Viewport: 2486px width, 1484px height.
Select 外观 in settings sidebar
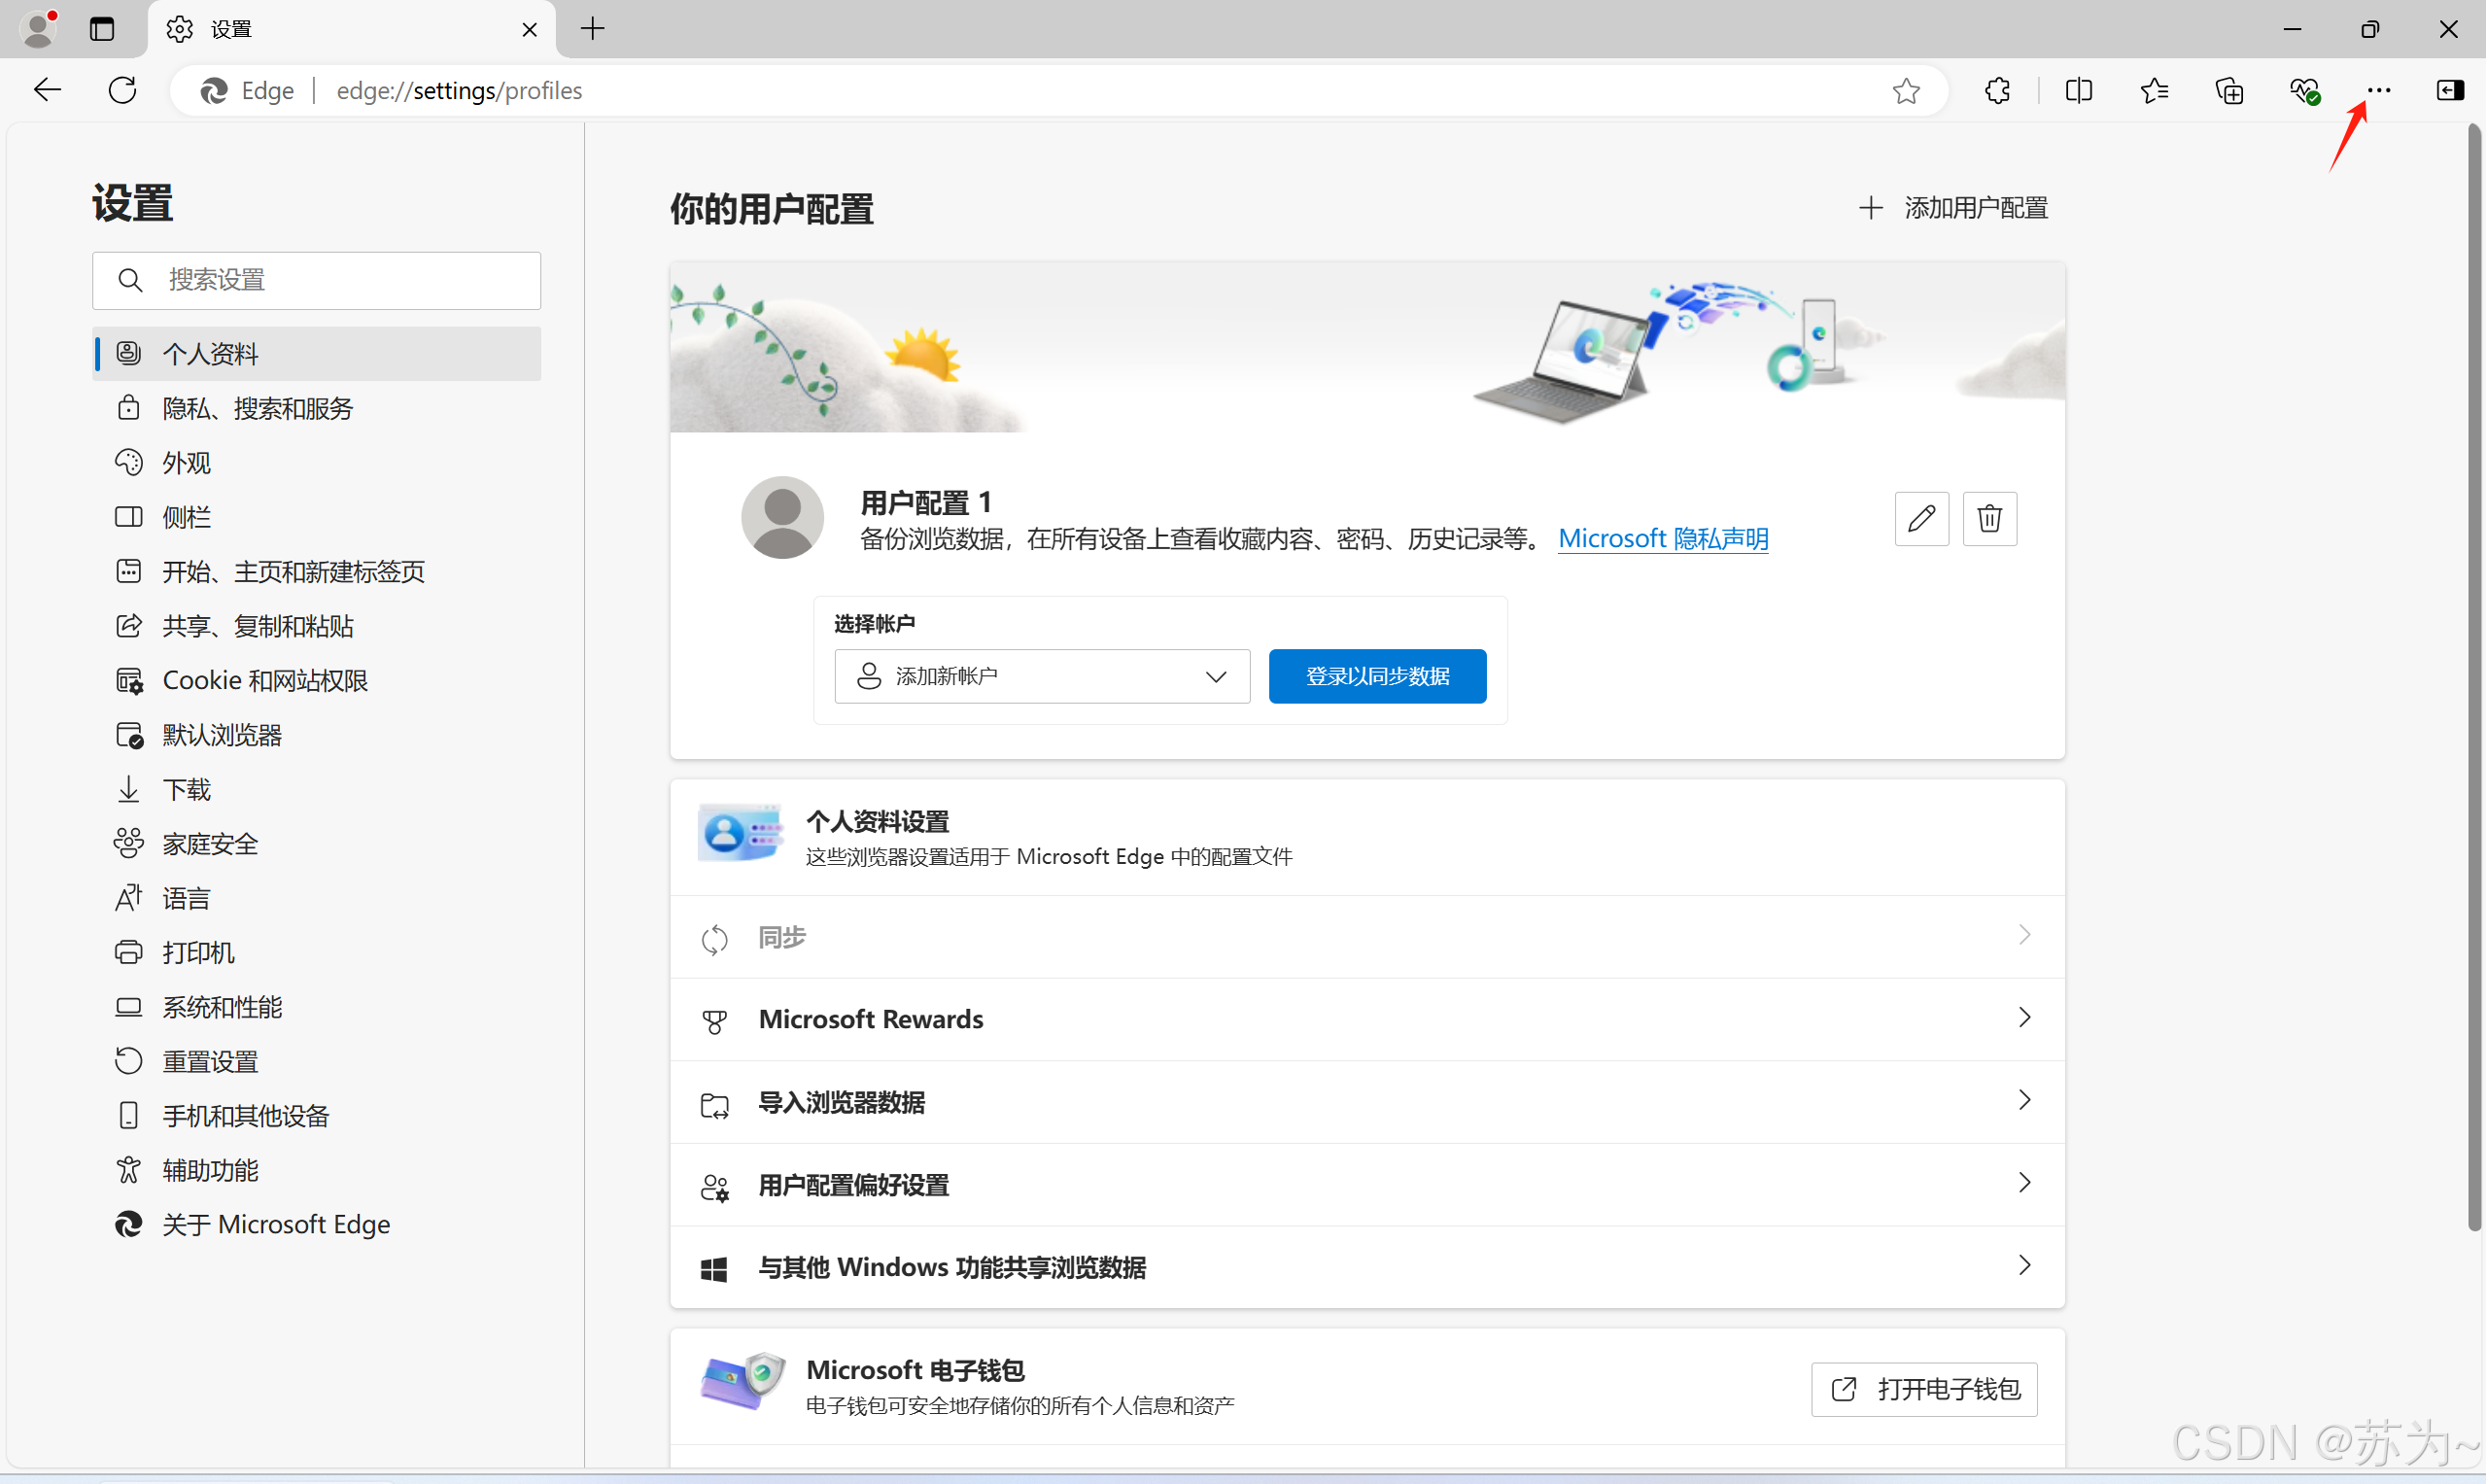(x=187, y=463)
